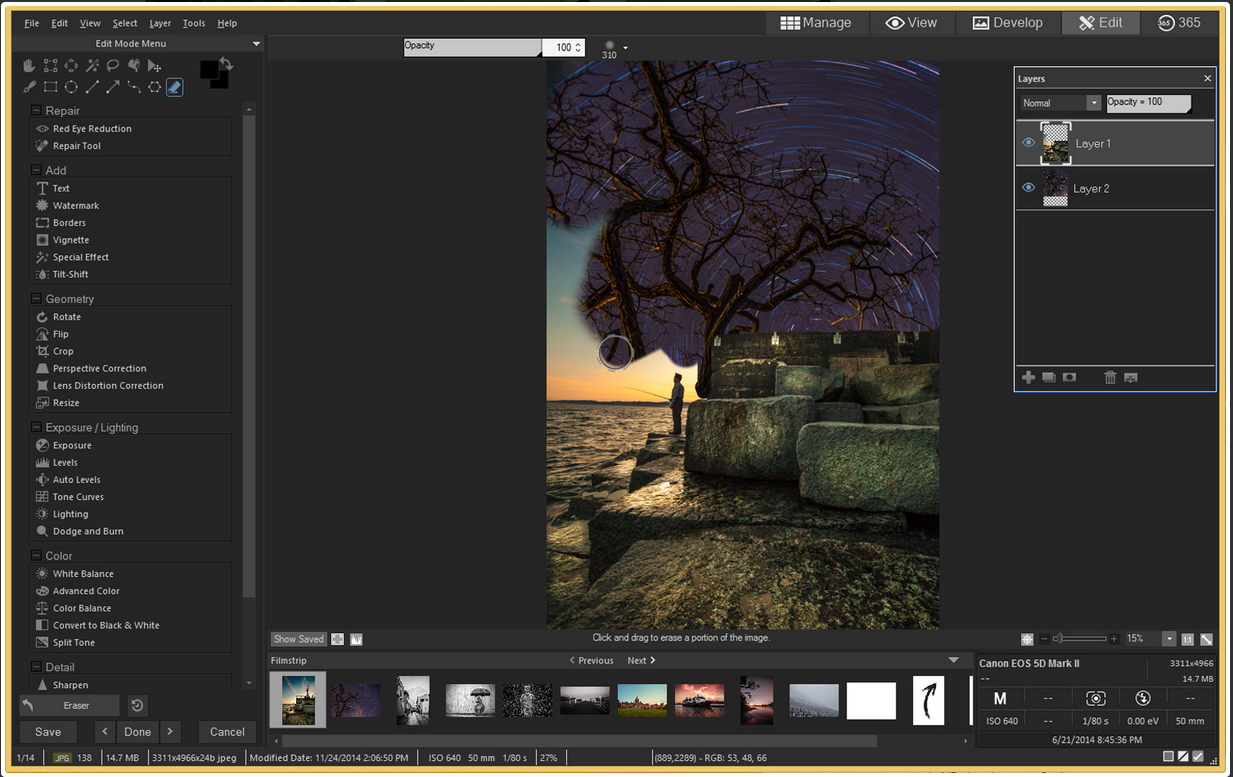Viewport: 1233px width, 777px height.
Task: Open the Edit Mode Menu dropdown
Action: (x=256, y=44)
